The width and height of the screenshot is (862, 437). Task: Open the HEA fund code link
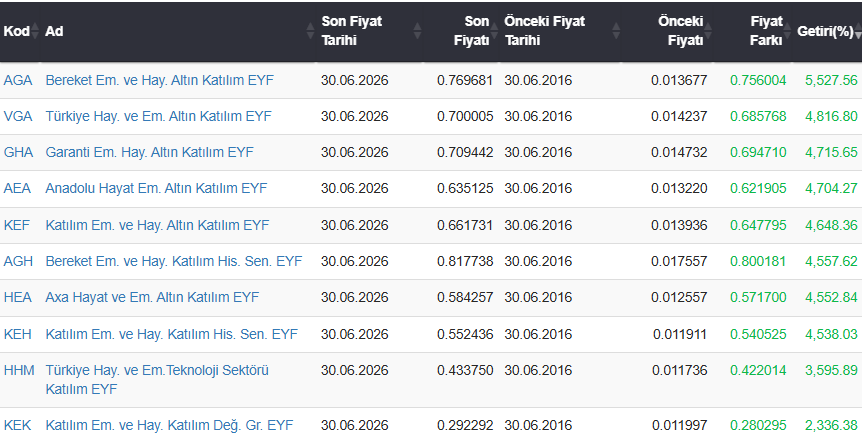point(18,297)
